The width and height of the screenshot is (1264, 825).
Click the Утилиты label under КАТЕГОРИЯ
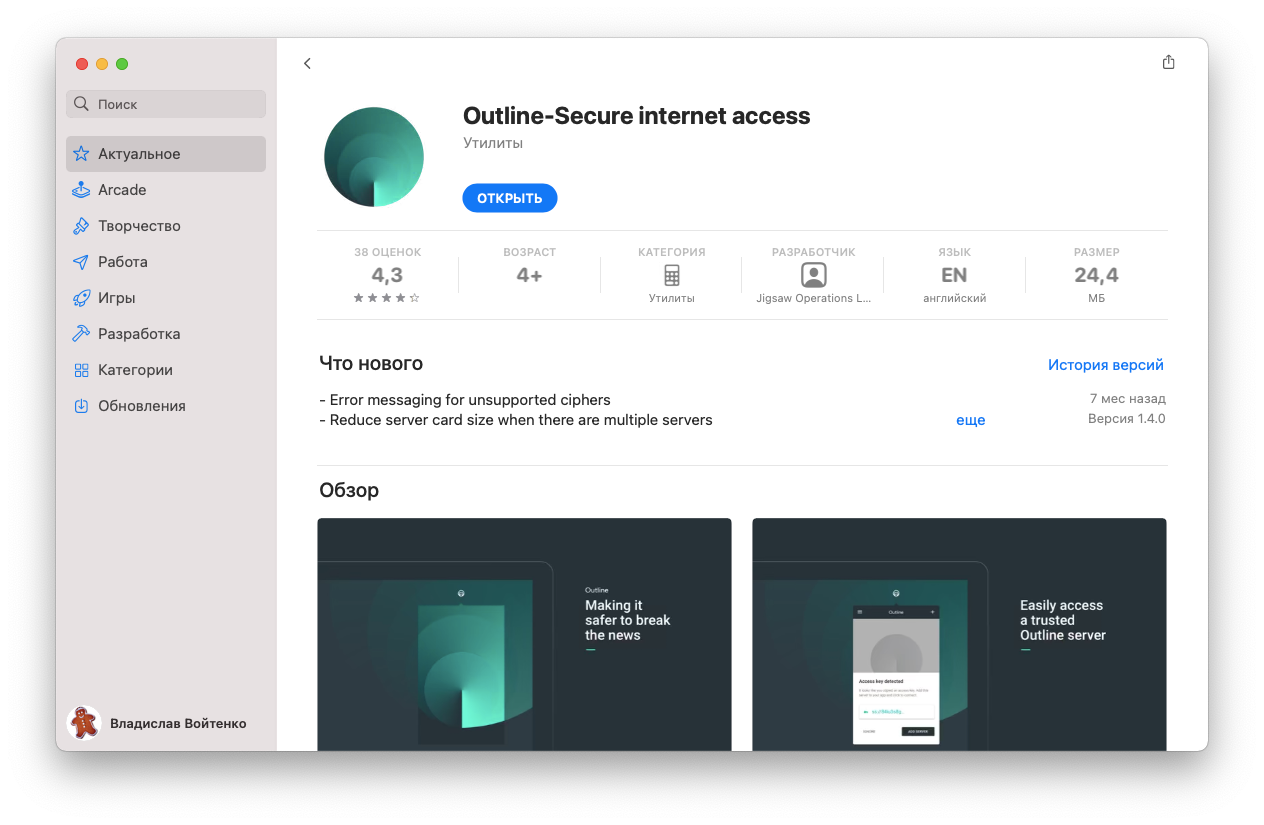click(x=672, y=298)
